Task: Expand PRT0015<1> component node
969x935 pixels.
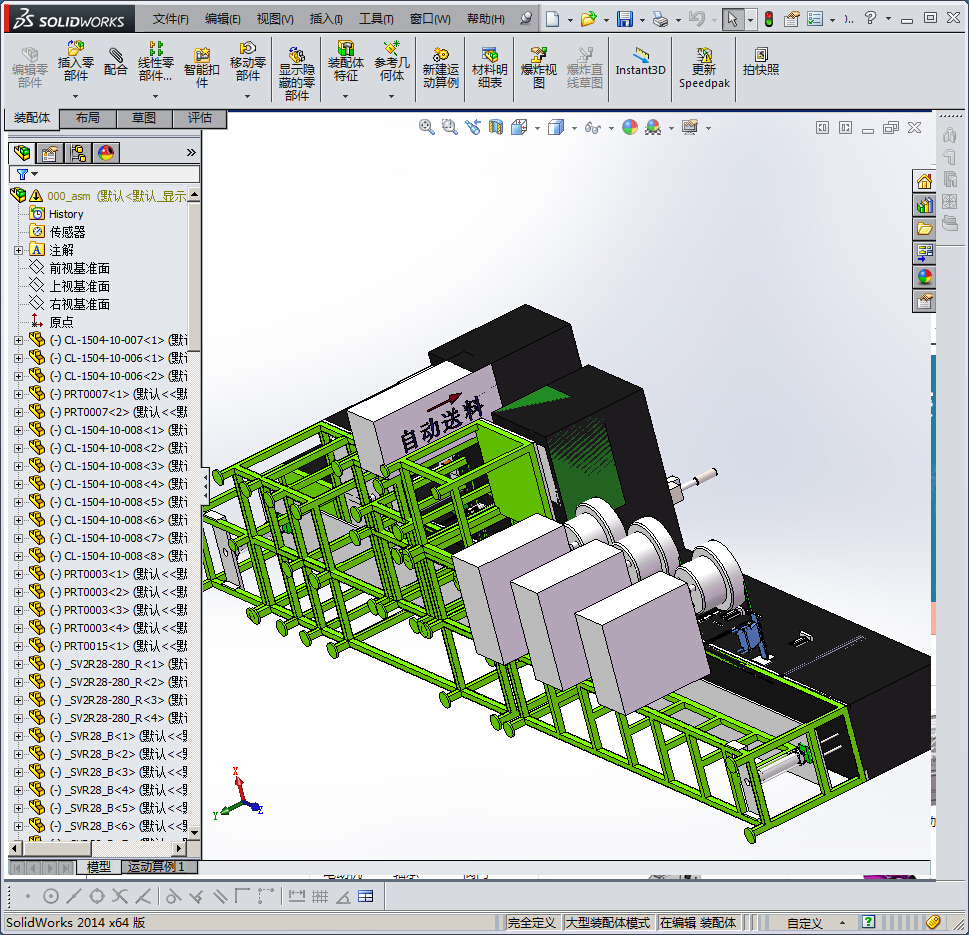Action: click(19, 646)
